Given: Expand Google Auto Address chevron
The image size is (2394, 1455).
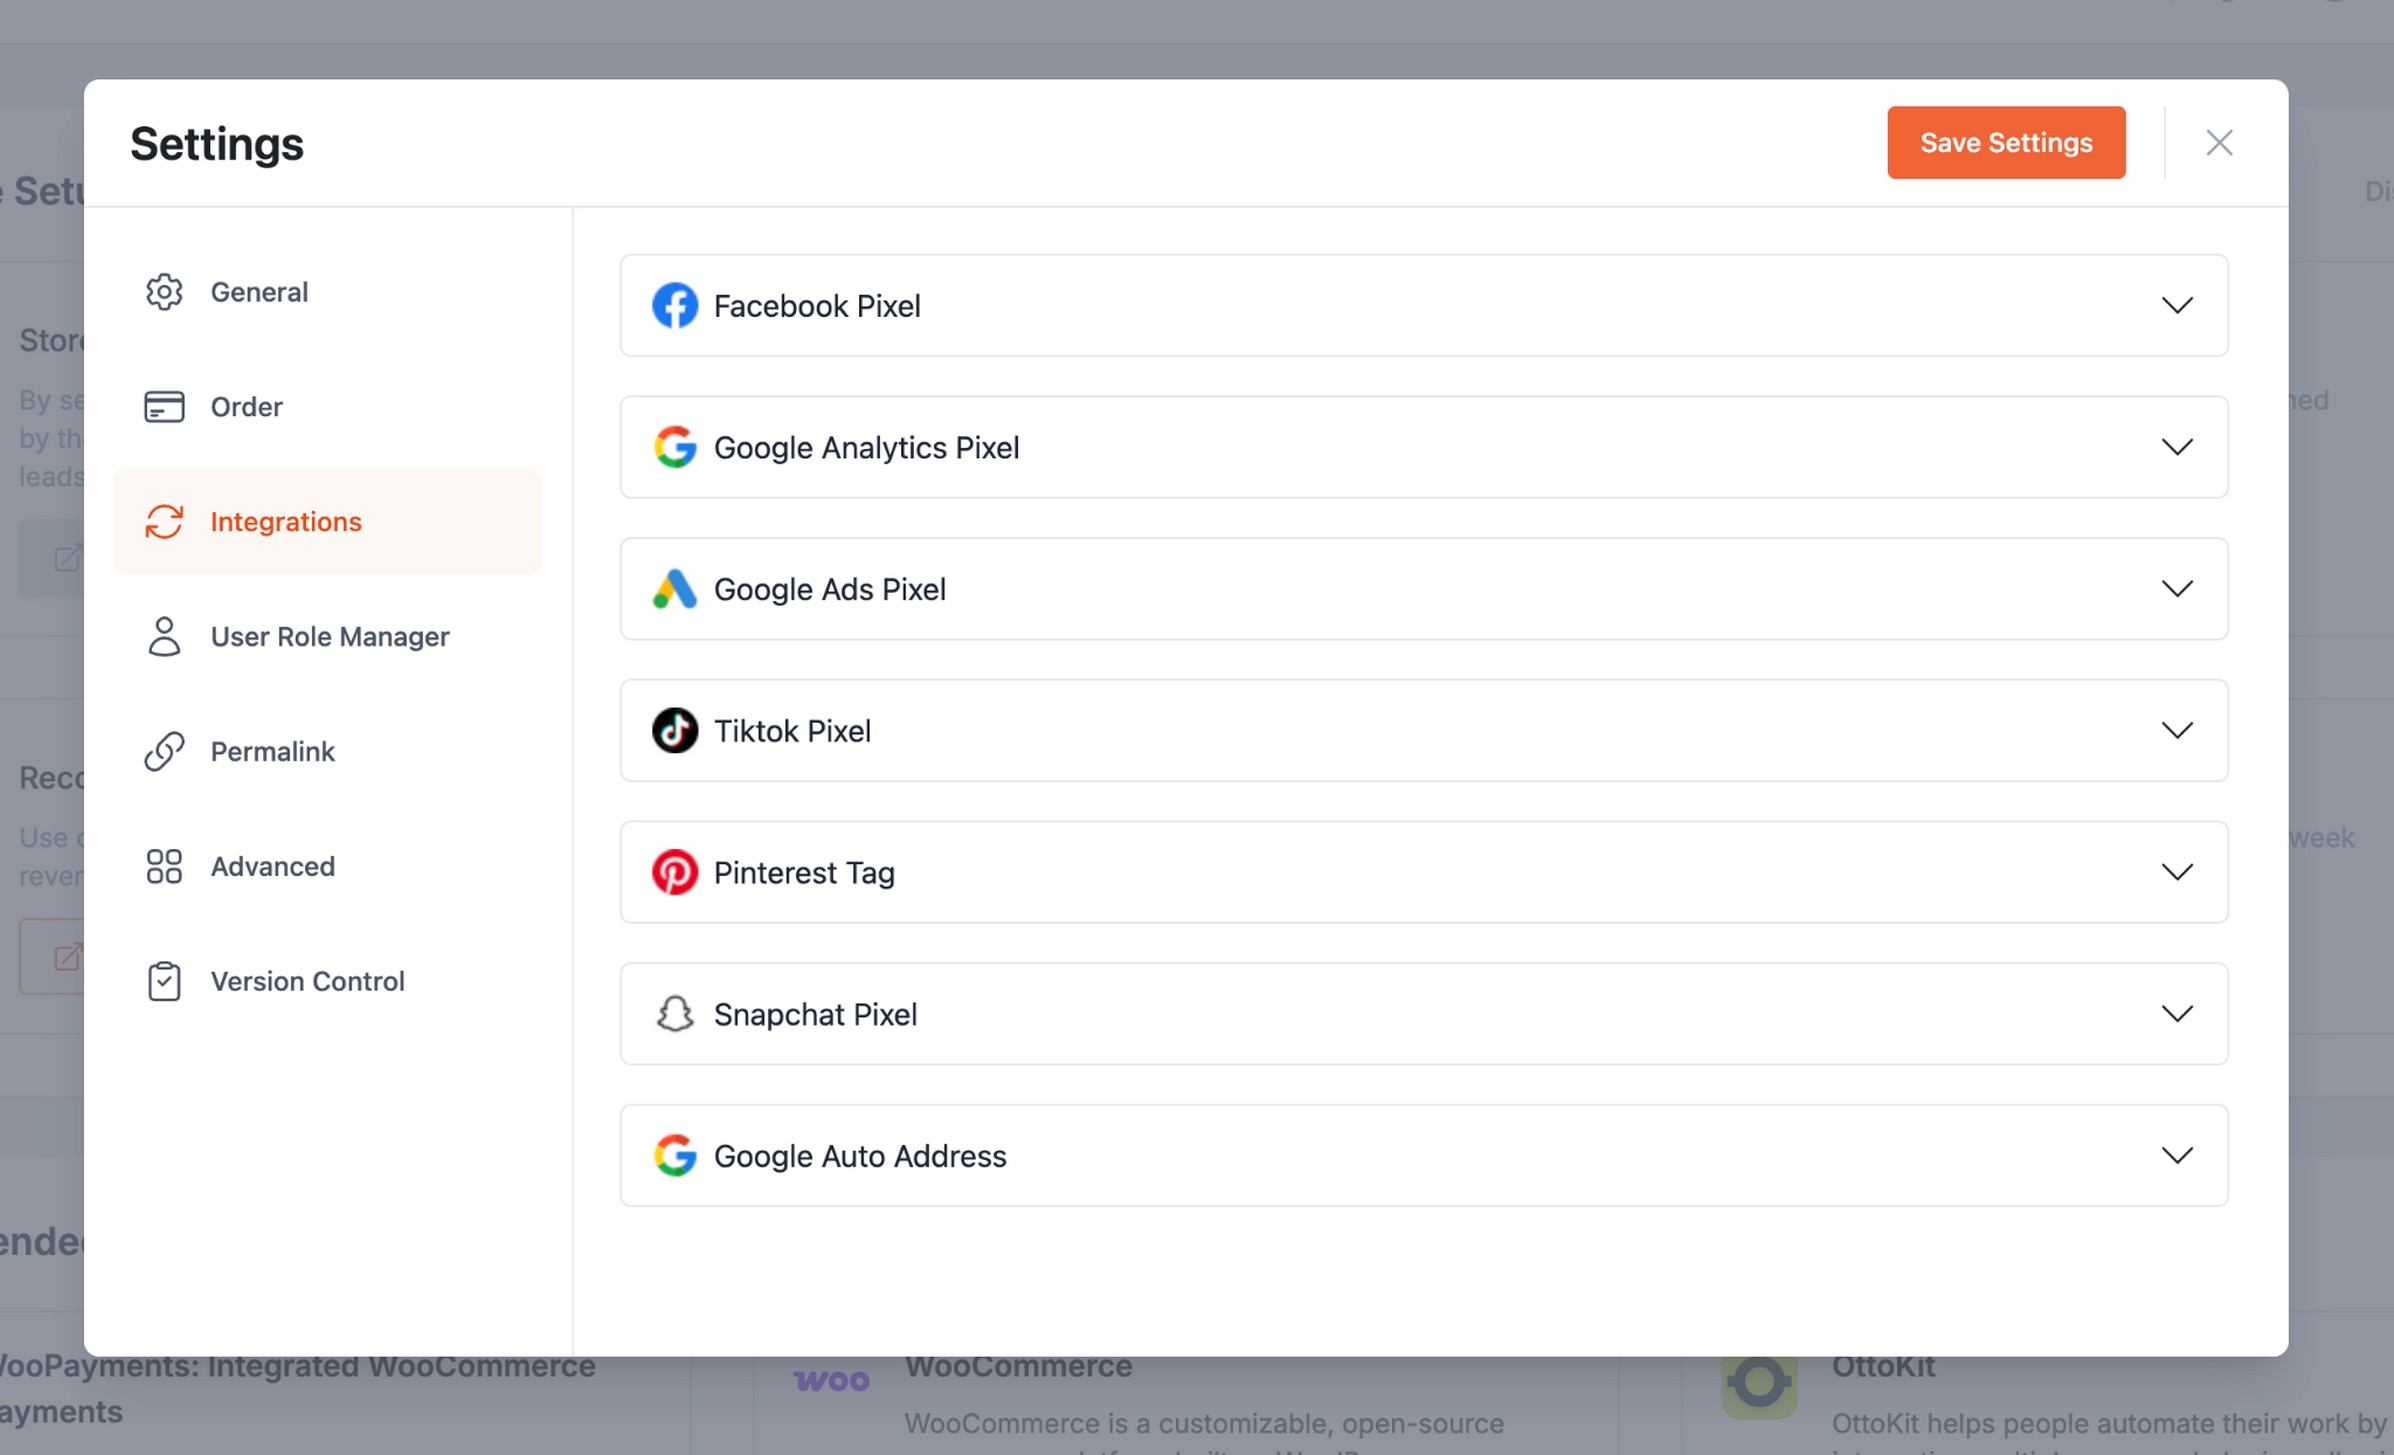Looking at the screenshot, I should coord(2177,1156).
